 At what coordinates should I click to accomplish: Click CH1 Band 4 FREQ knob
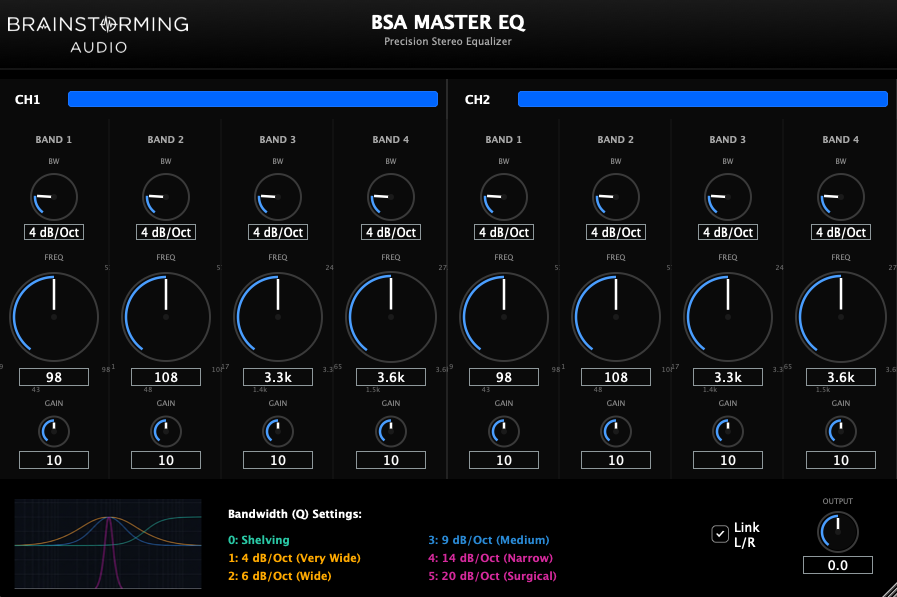pos(391,317)
